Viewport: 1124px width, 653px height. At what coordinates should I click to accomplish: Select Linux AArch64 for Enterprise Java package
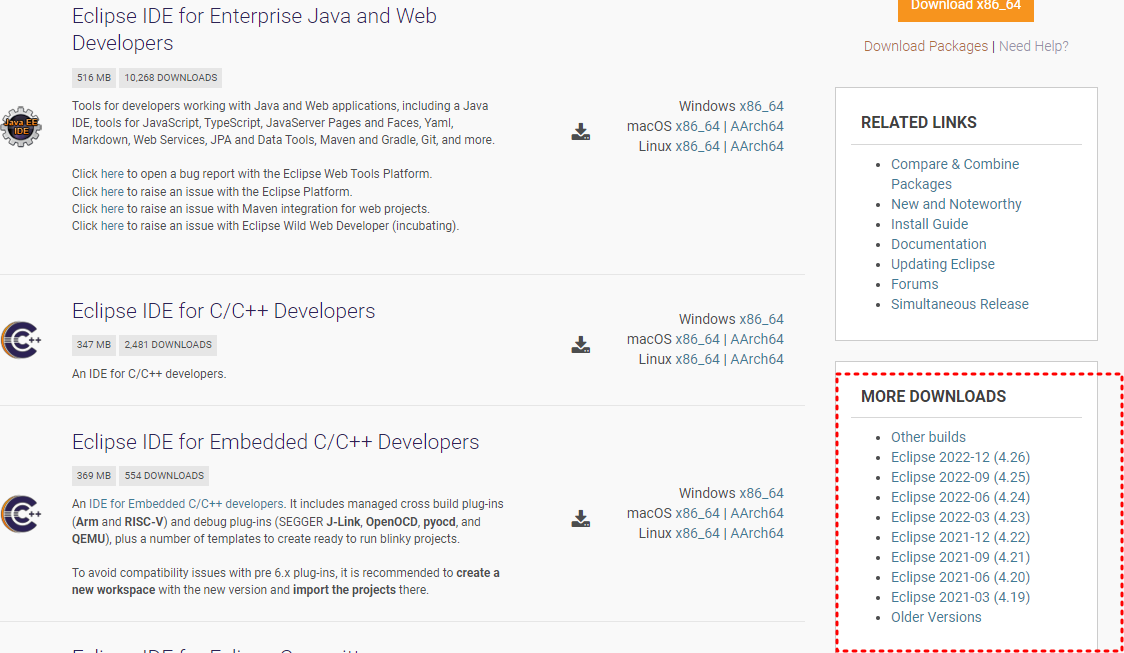click(757, 146)
